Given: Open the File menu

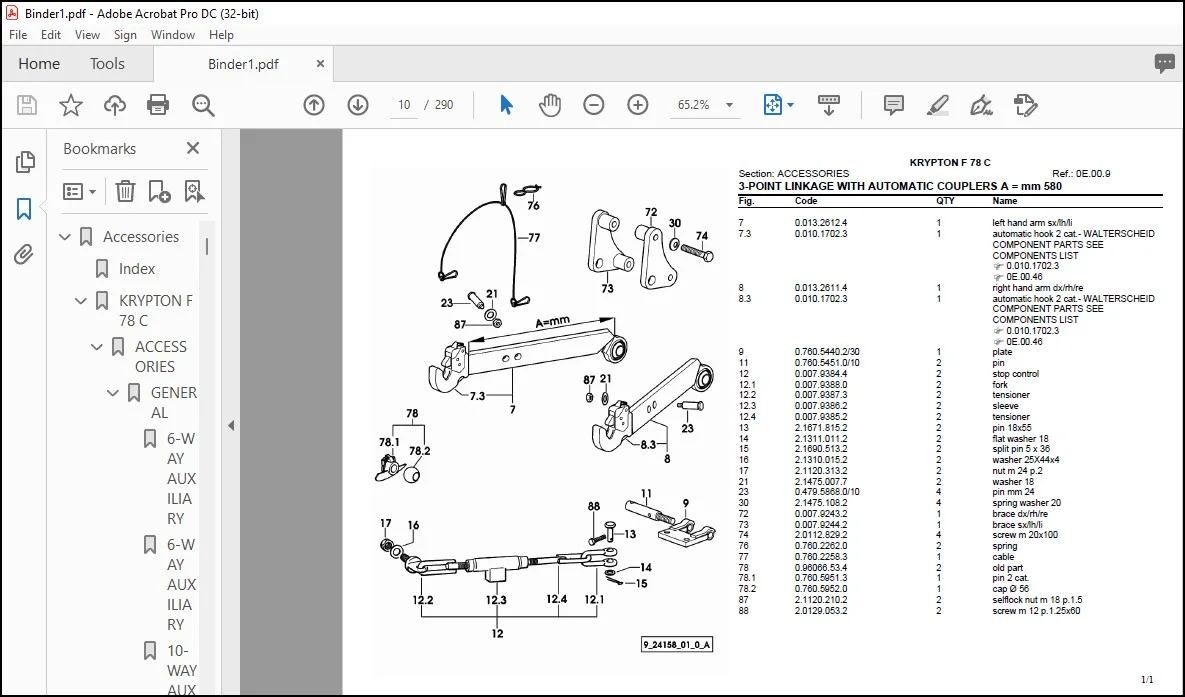Looking at the screenshot, I should coord(18,35).
